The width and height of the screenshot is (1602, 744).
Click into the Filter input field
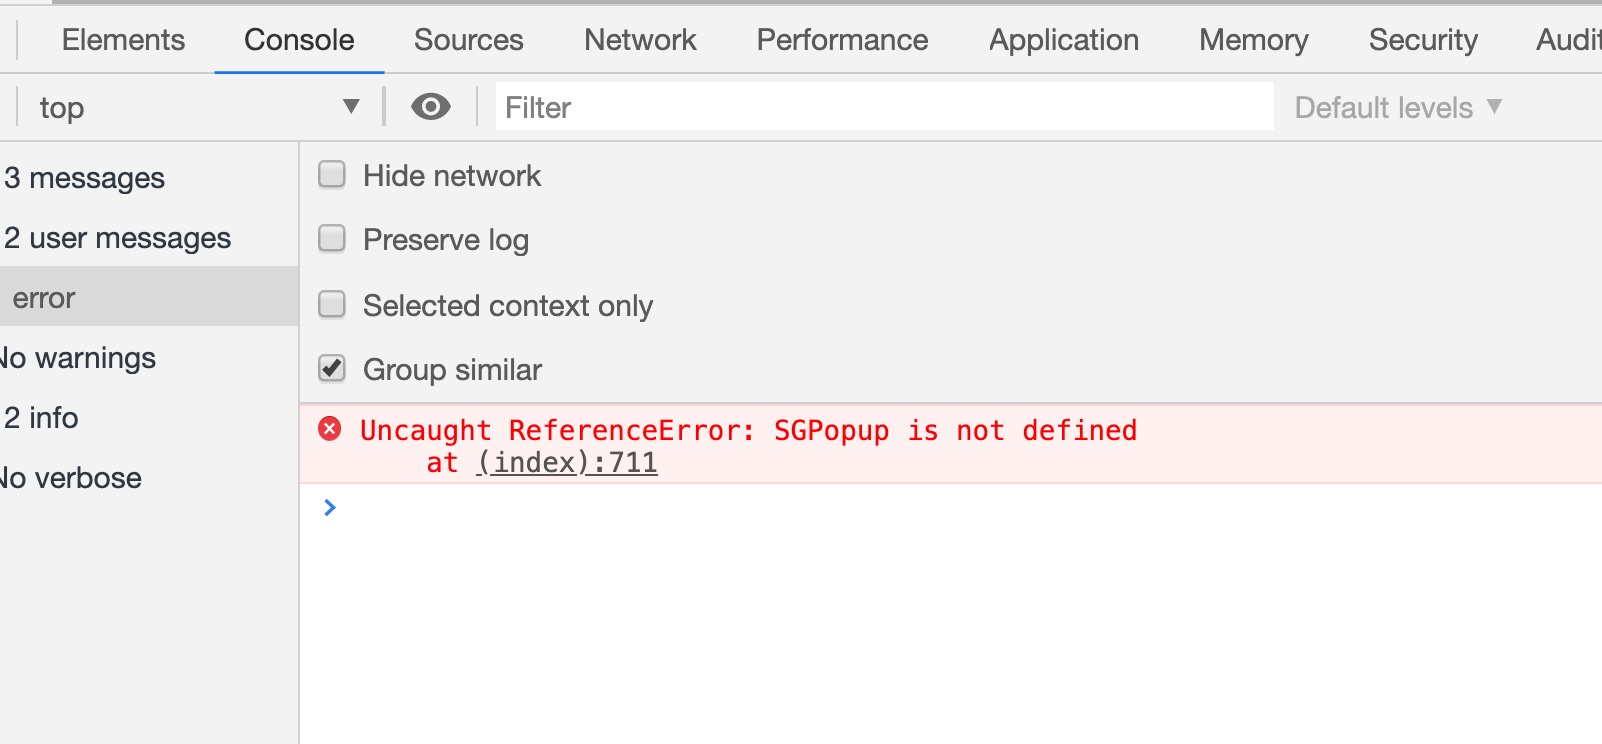point(885,107)
